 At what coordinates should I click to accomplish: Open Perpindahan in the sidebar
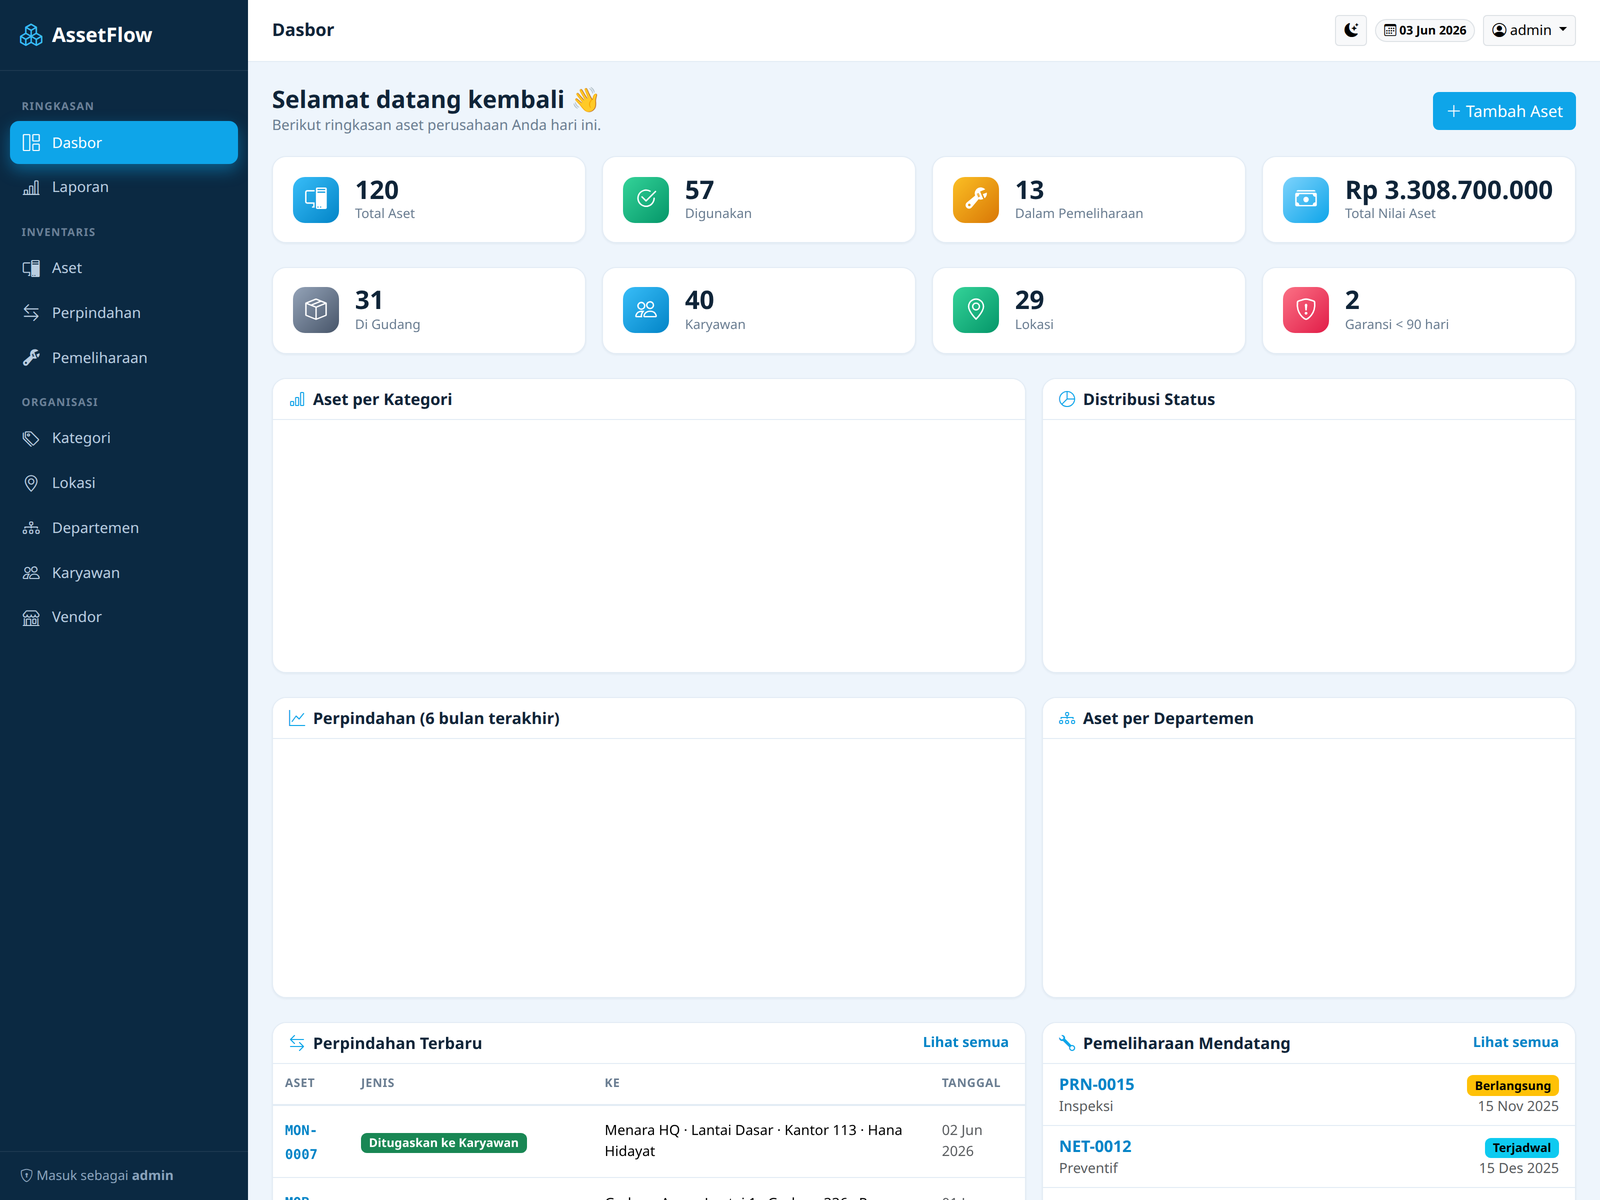[124, 313]
